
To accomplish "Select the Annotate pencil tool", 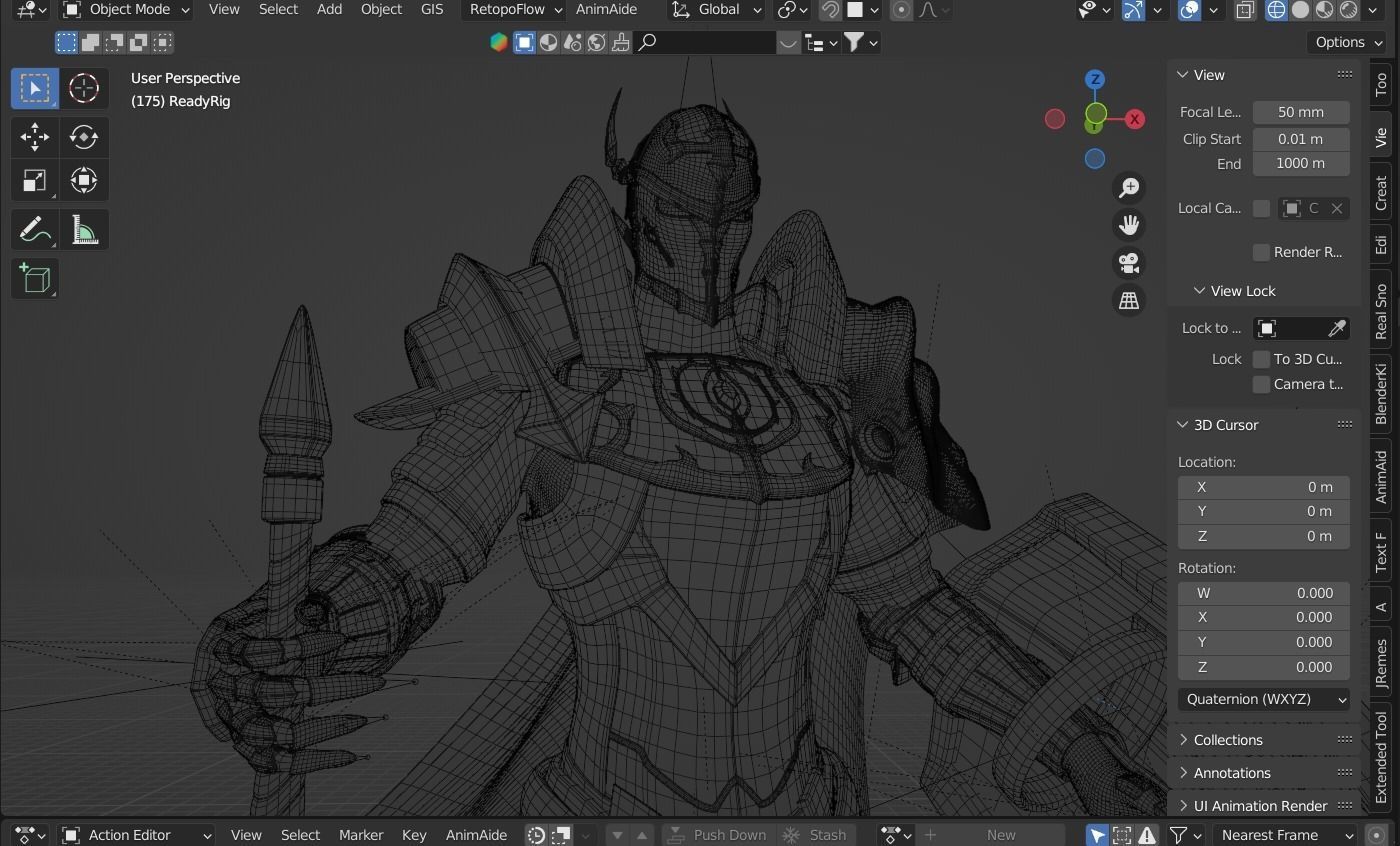I will (35, 230).
